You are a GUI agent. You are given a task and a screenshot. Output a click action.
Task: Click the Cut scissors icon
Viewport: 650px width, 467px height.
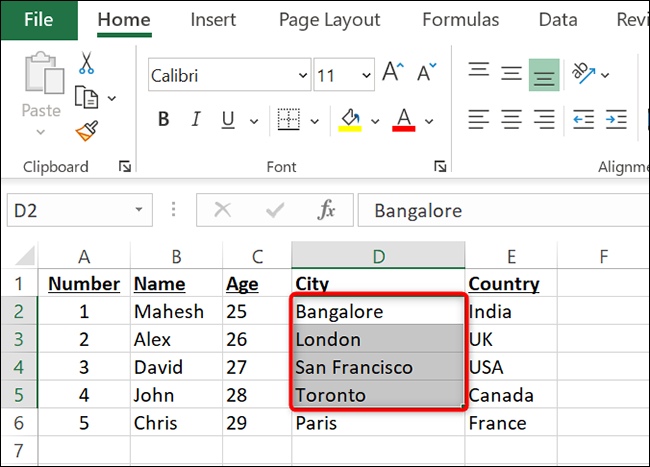click(87, 62)
